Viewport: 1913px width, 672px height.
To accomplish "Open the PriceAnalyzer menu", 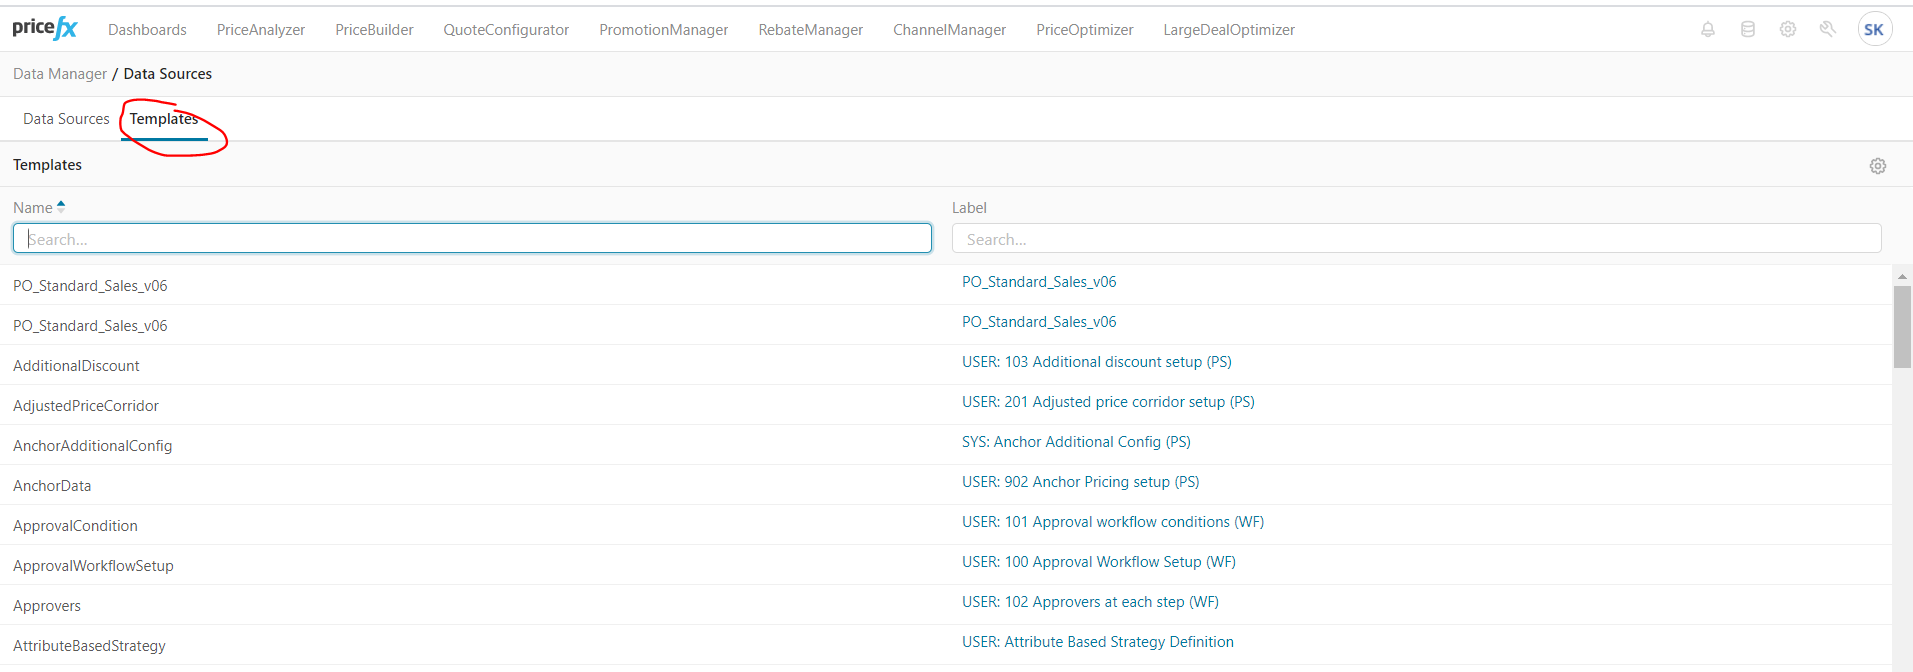I will coord(261,30).
